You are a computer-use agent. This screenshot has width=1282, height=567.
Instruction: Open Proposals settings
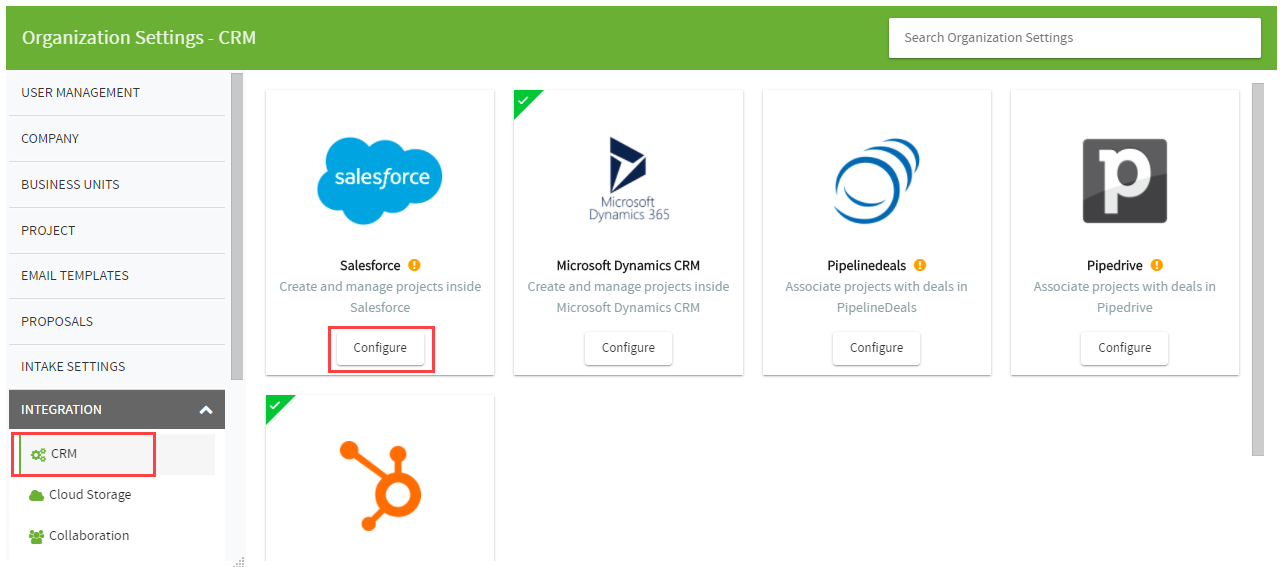tap(116, 321)
